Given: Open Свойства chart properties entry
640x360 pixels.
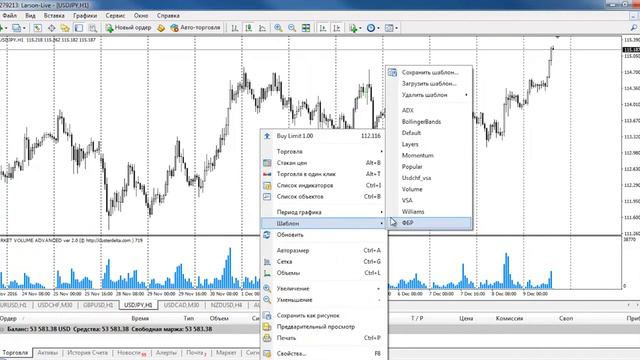Looking at the screenshot, I should point(324,353).
